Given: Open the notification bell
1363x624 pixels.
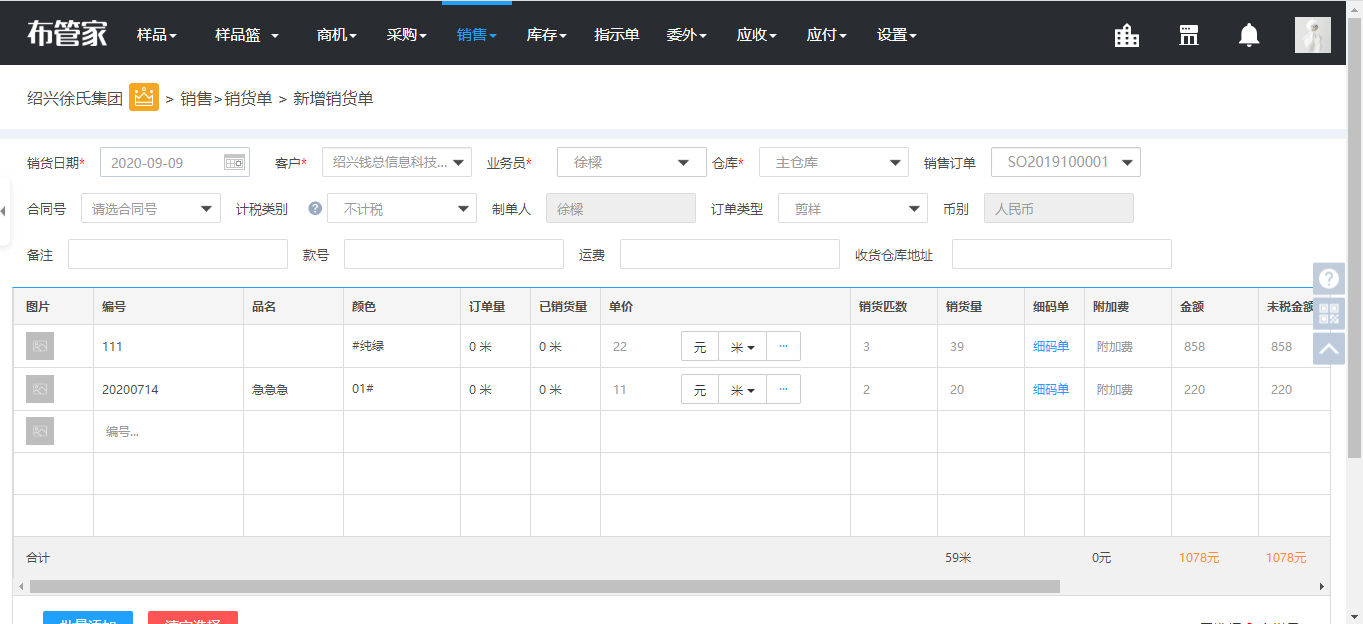Looking at the screenshot, I should (x=1249, y=35).
